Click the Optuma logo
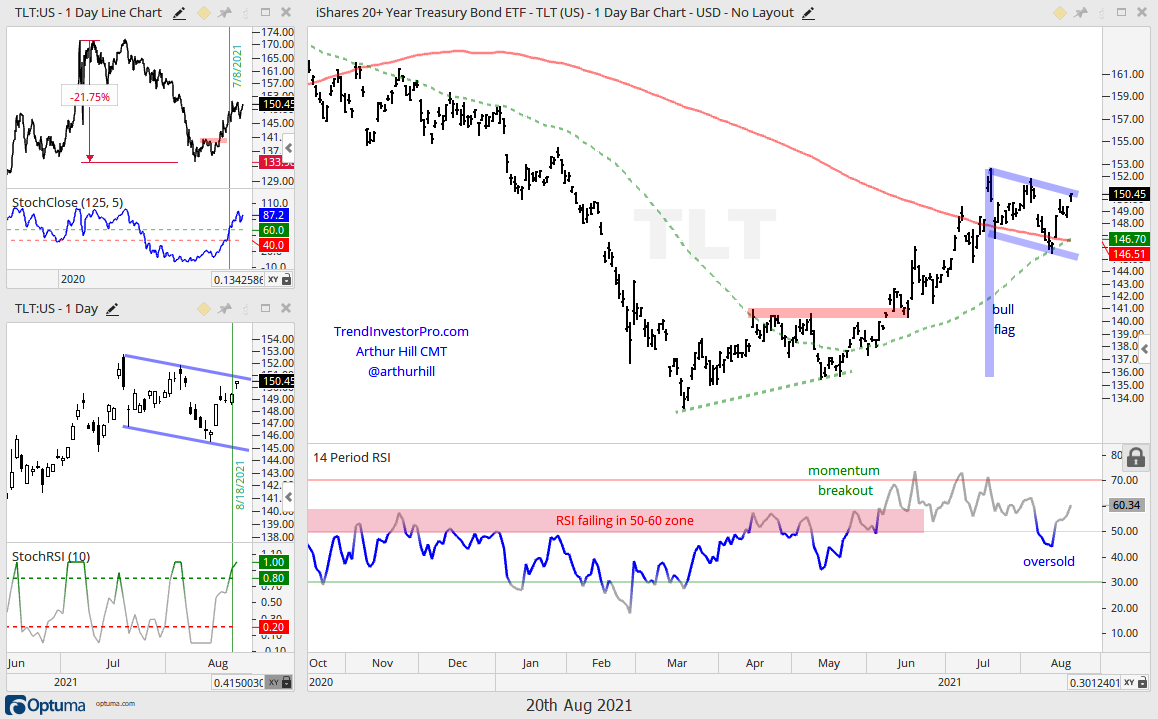1158x719 pixels. click(x=46, y=705)
